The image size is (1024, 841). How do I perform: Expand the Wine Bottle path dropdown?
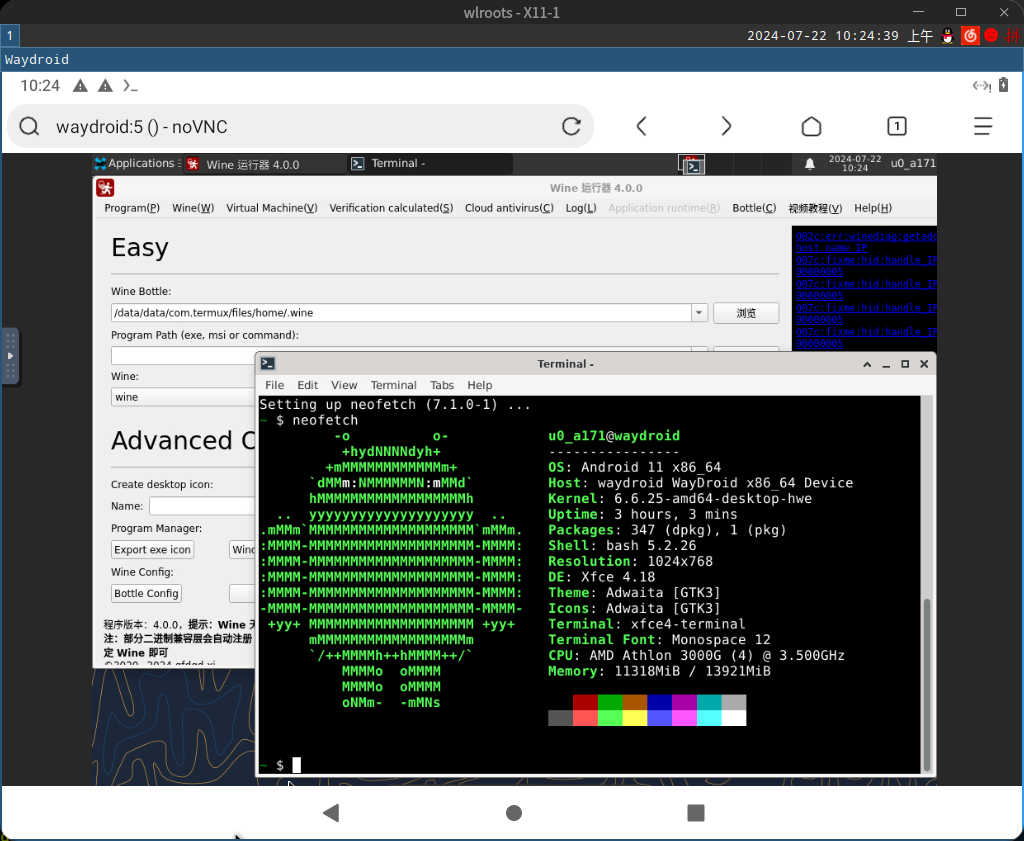[699, 313]
